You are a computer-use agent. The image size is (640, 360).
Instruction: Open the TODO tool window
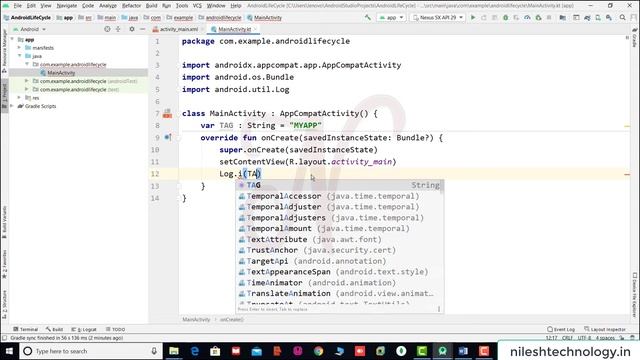tap(115, 329)
